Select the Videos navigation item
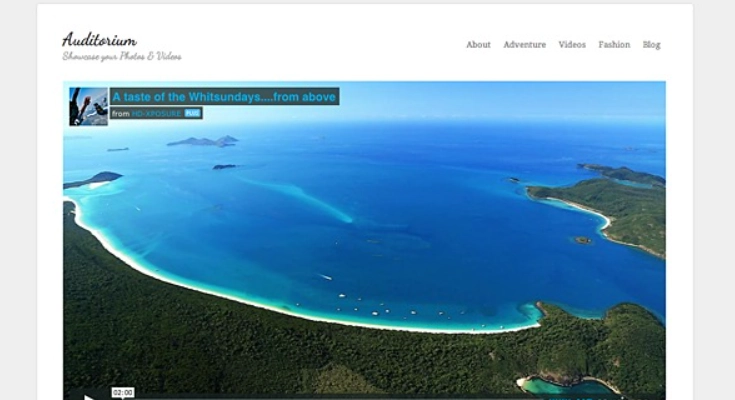 pos(572,45)
